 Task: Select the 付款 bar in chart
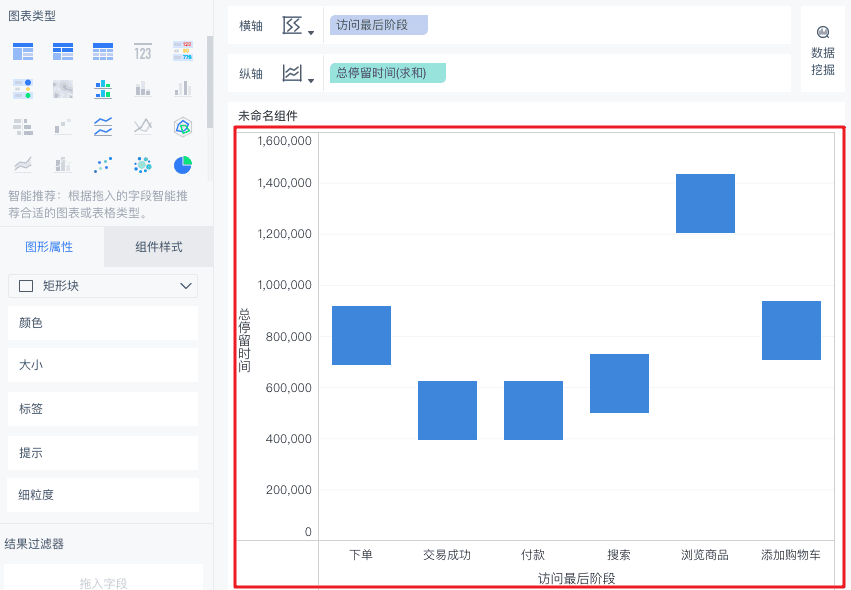point(534,410)
